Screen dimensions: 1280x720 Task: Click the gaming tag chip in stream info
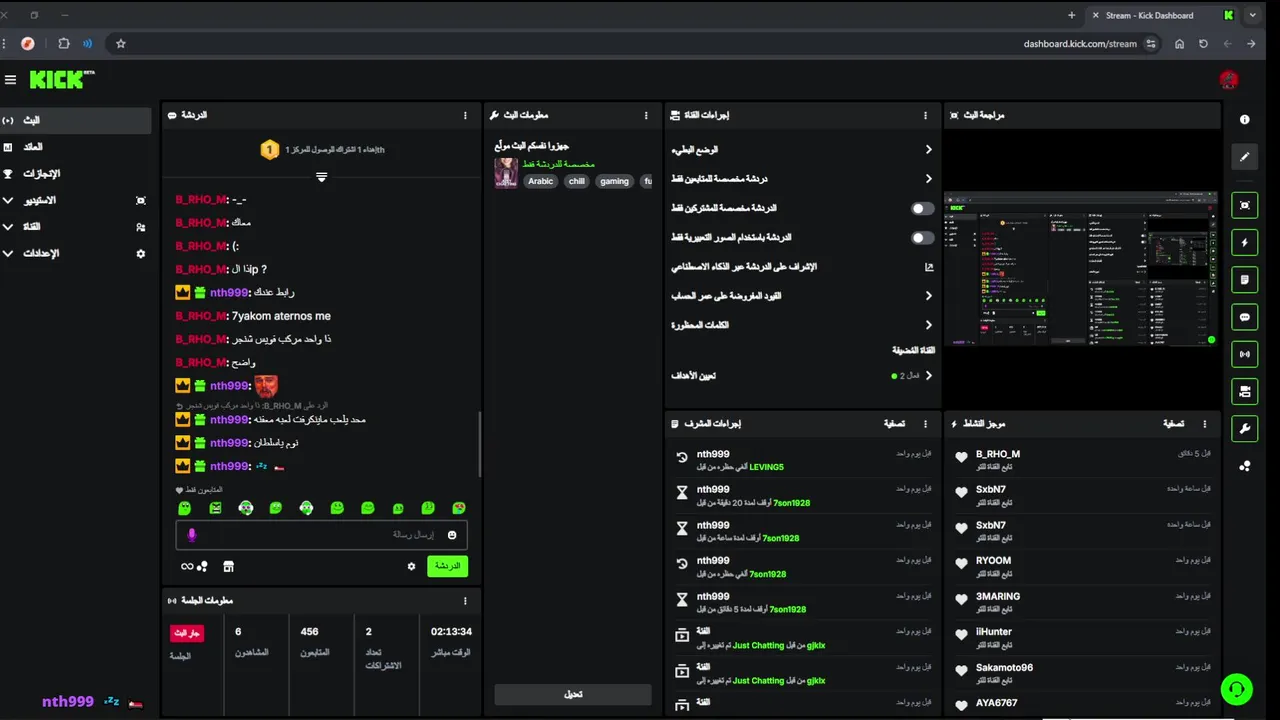(614, 182)
